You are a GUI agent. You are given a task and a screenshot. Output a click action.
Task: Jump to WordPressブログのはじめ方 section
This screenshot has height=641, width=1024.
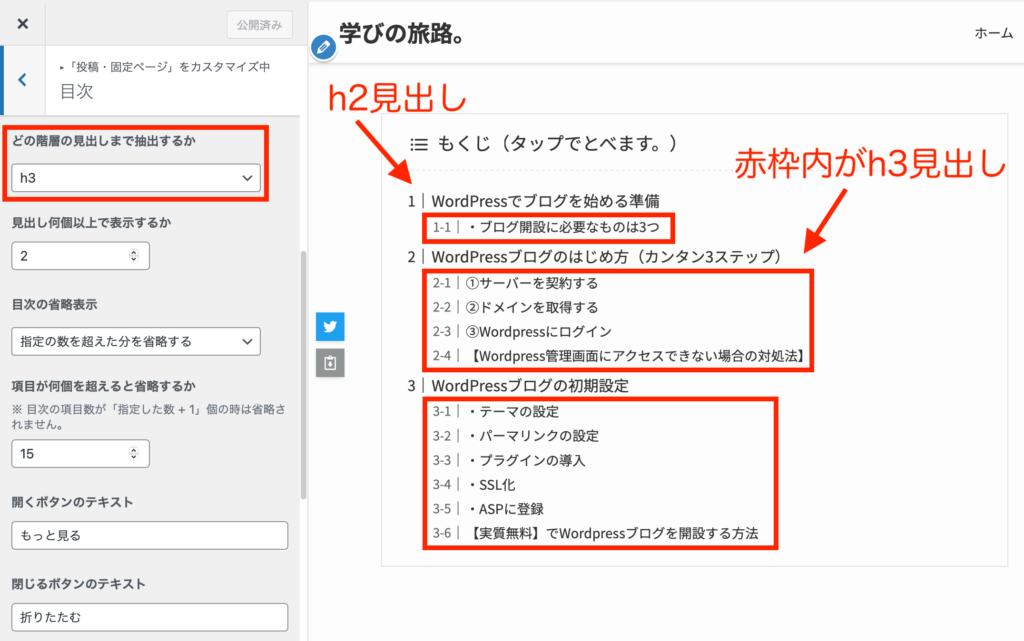click(606, 257)
